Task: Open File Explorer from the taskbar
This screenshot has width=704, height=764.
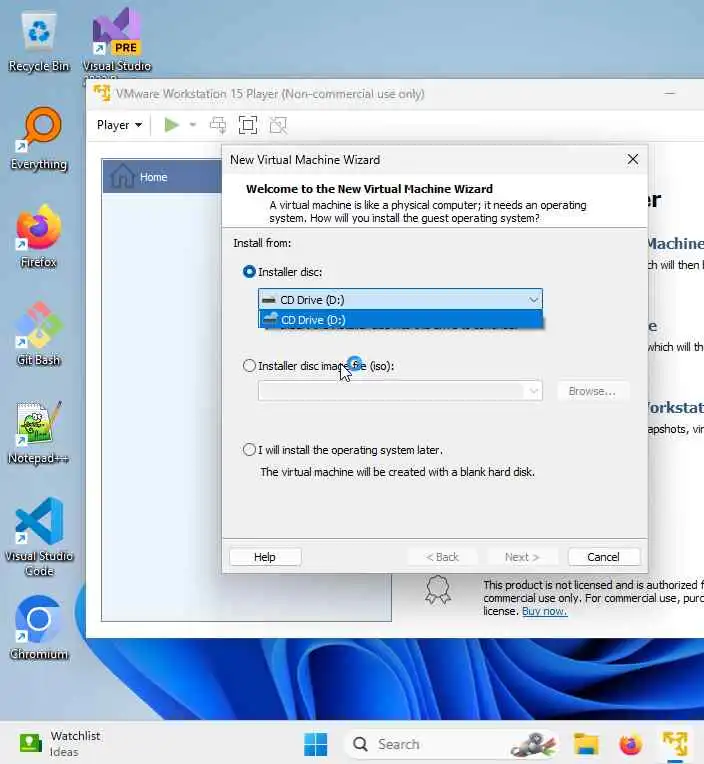Action: click(586, 745)
